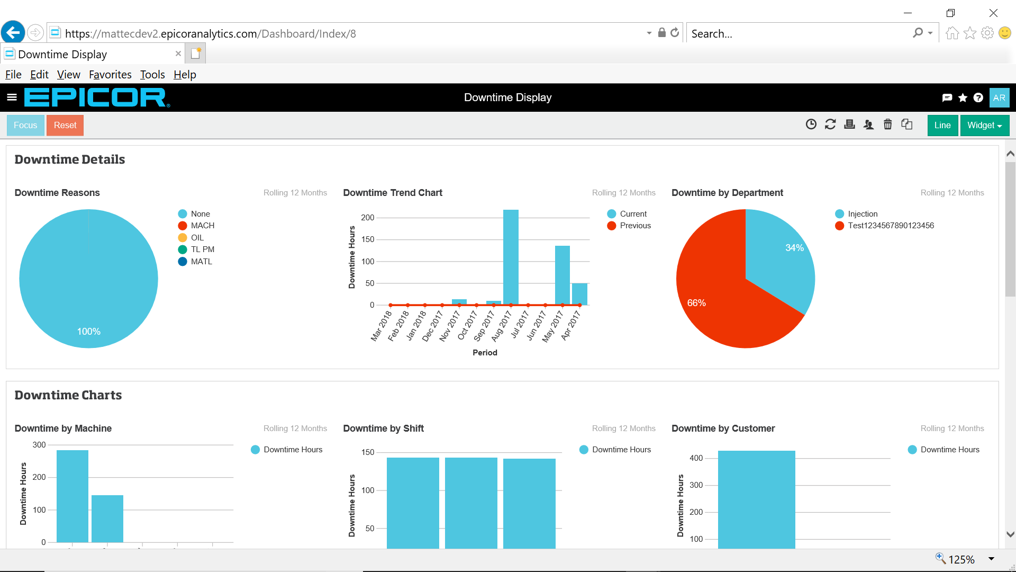Toggle None legend in Downtime Reasons

click(x=194, y=214)
